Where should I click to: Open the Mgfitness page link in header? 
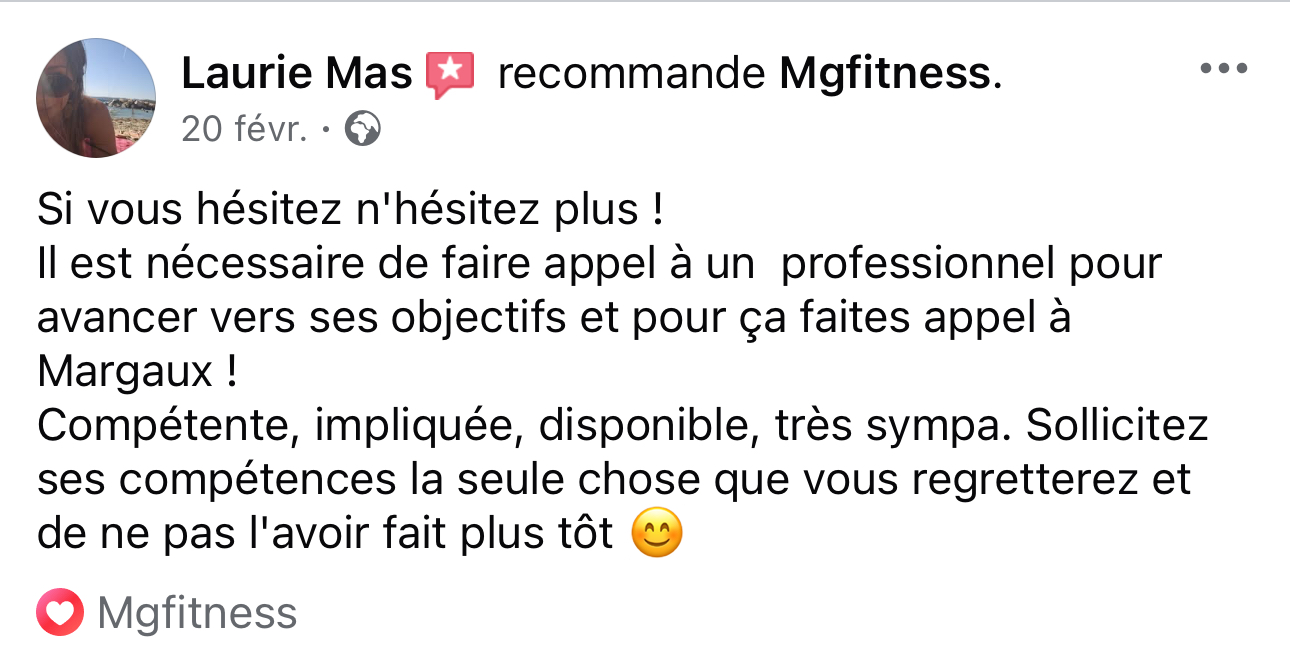coord(885,73)
